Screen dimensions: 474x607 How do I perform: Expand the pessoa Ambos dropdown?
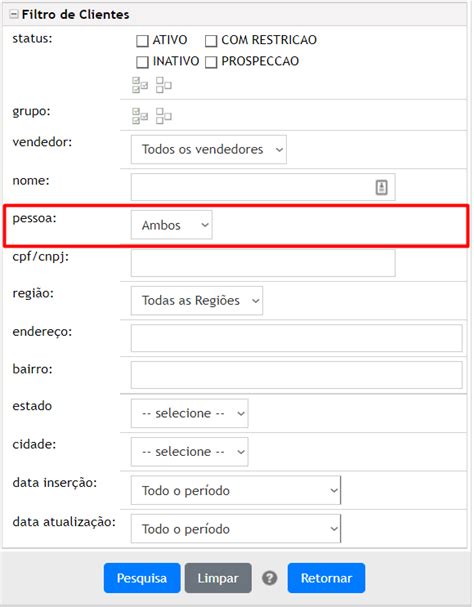tap(172, 225)
